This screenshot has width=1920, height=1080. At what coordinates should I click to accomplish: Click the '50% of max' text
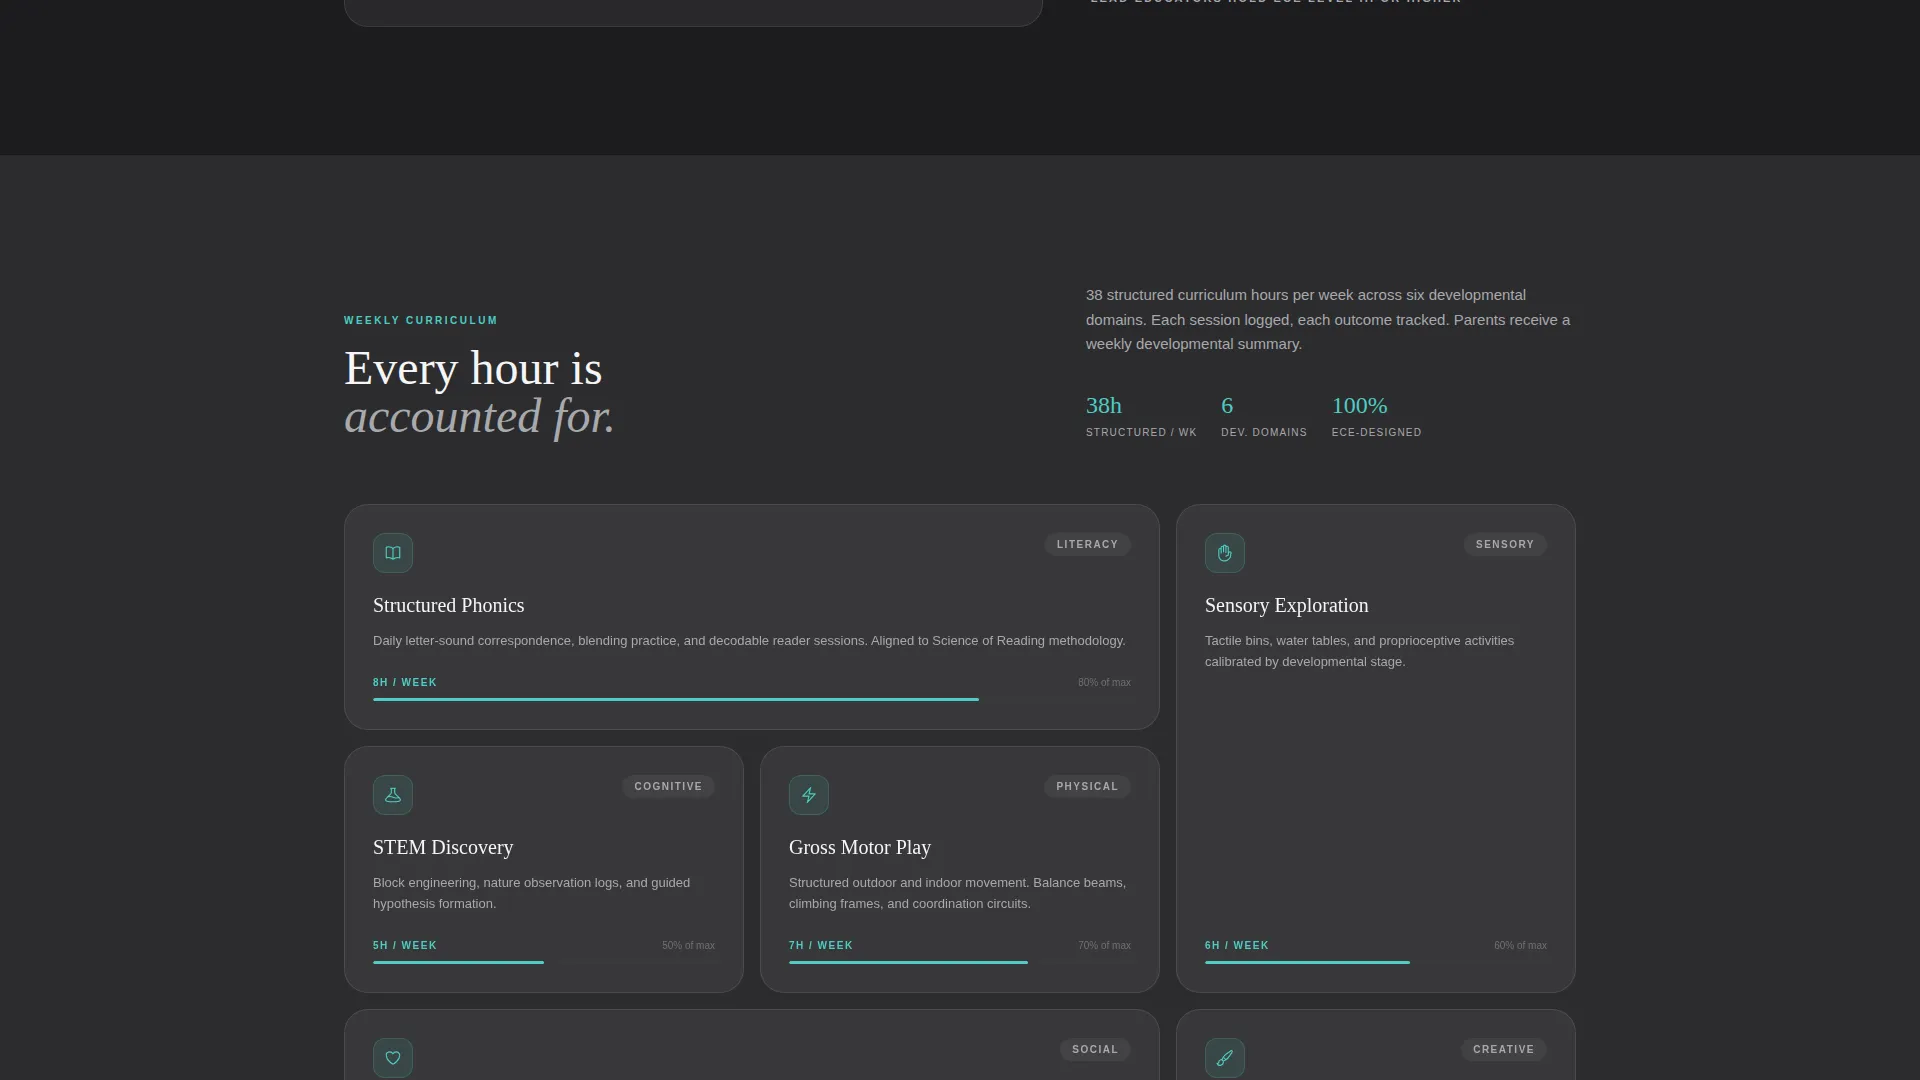pyautogui.click(x=688, y=946)
